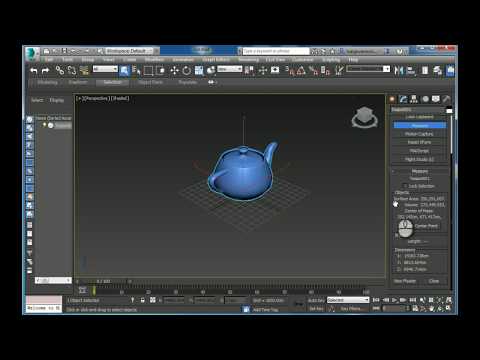Viewport: 480px width, 360px height.
Task: Open the scene explorer bottom dropdown
Action: pyautogui.click(x=53, y=280)
